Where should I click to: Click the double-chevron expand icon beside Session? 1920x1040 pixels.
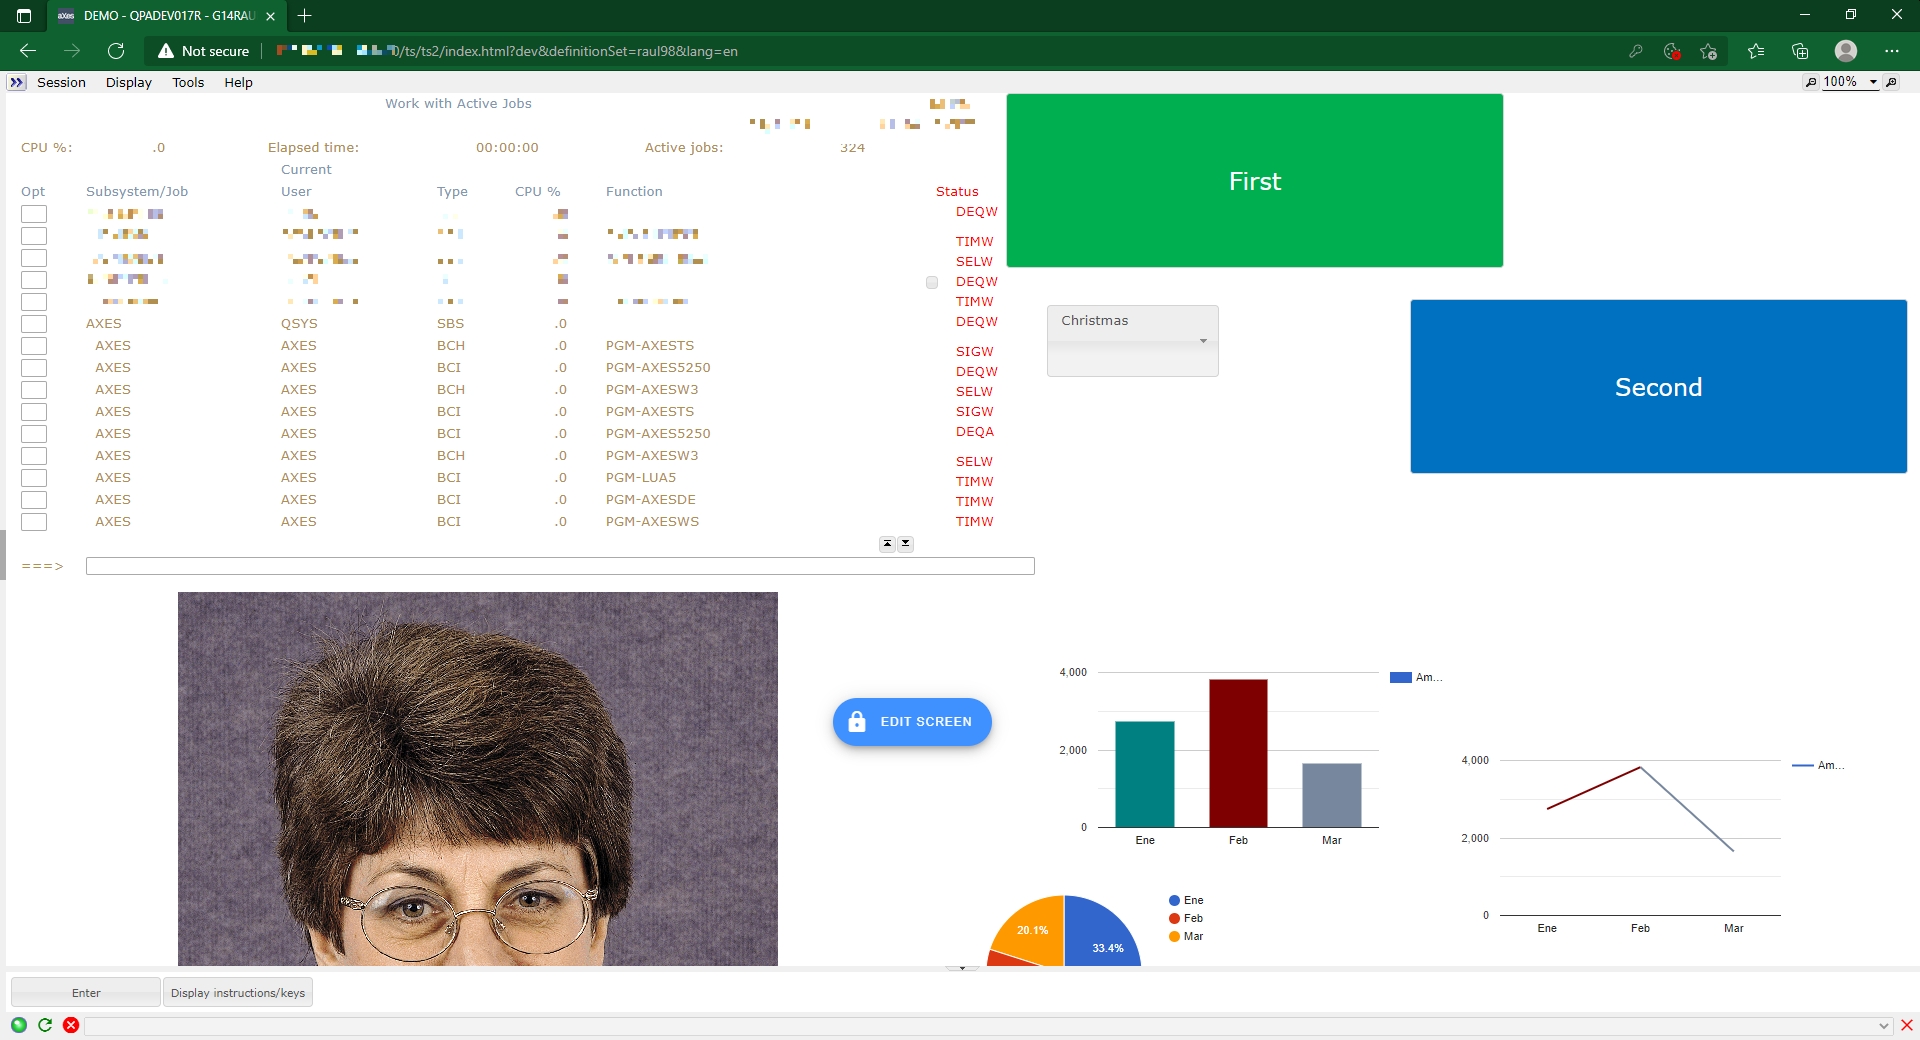point(17,82)
